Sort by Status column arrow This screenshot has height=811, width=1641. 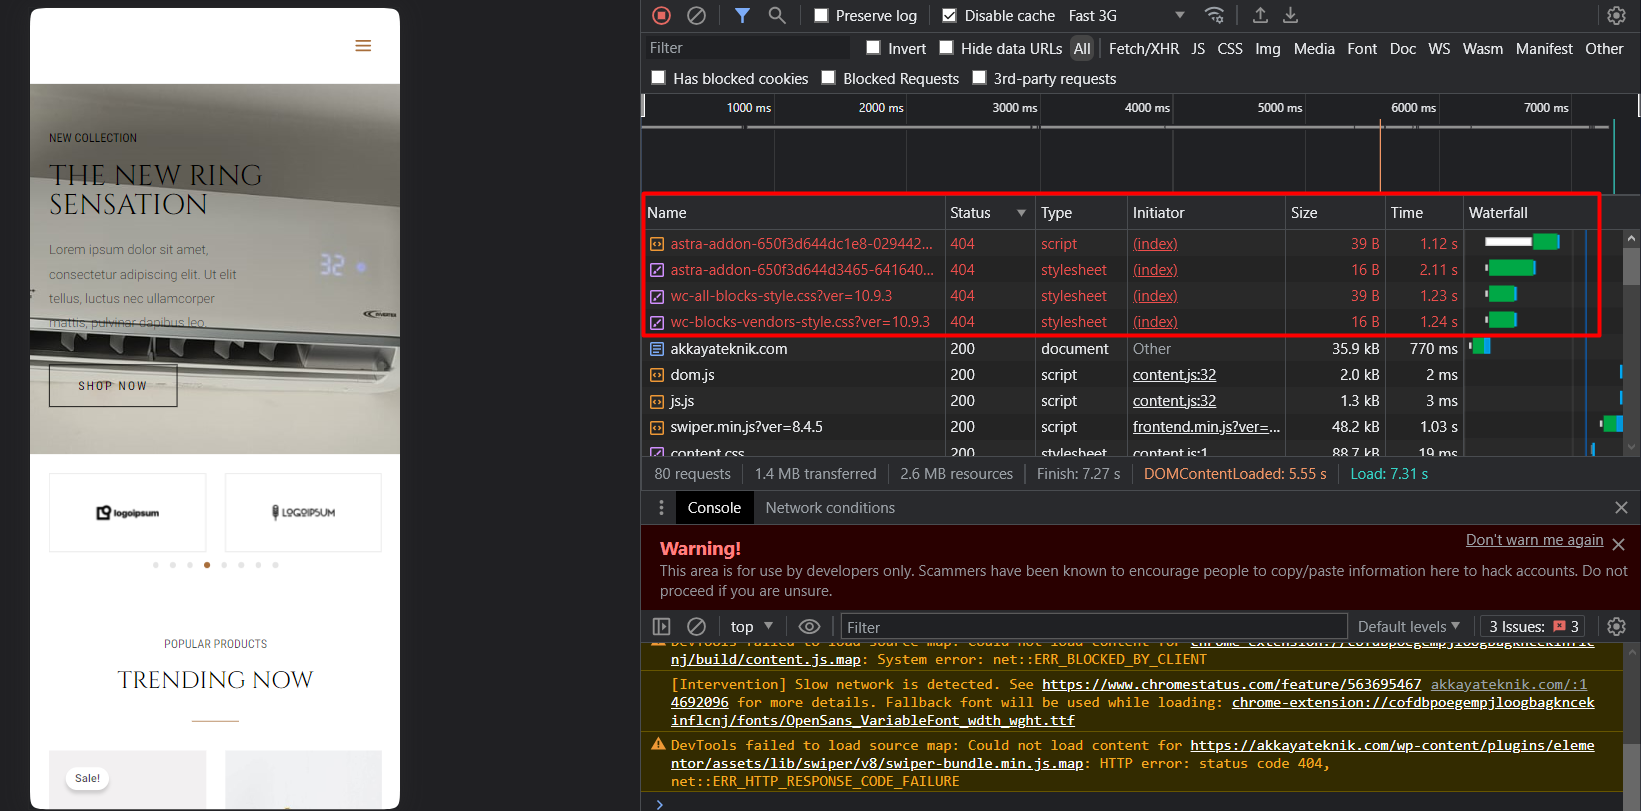pyautogui.click(x=1021, y=213)
